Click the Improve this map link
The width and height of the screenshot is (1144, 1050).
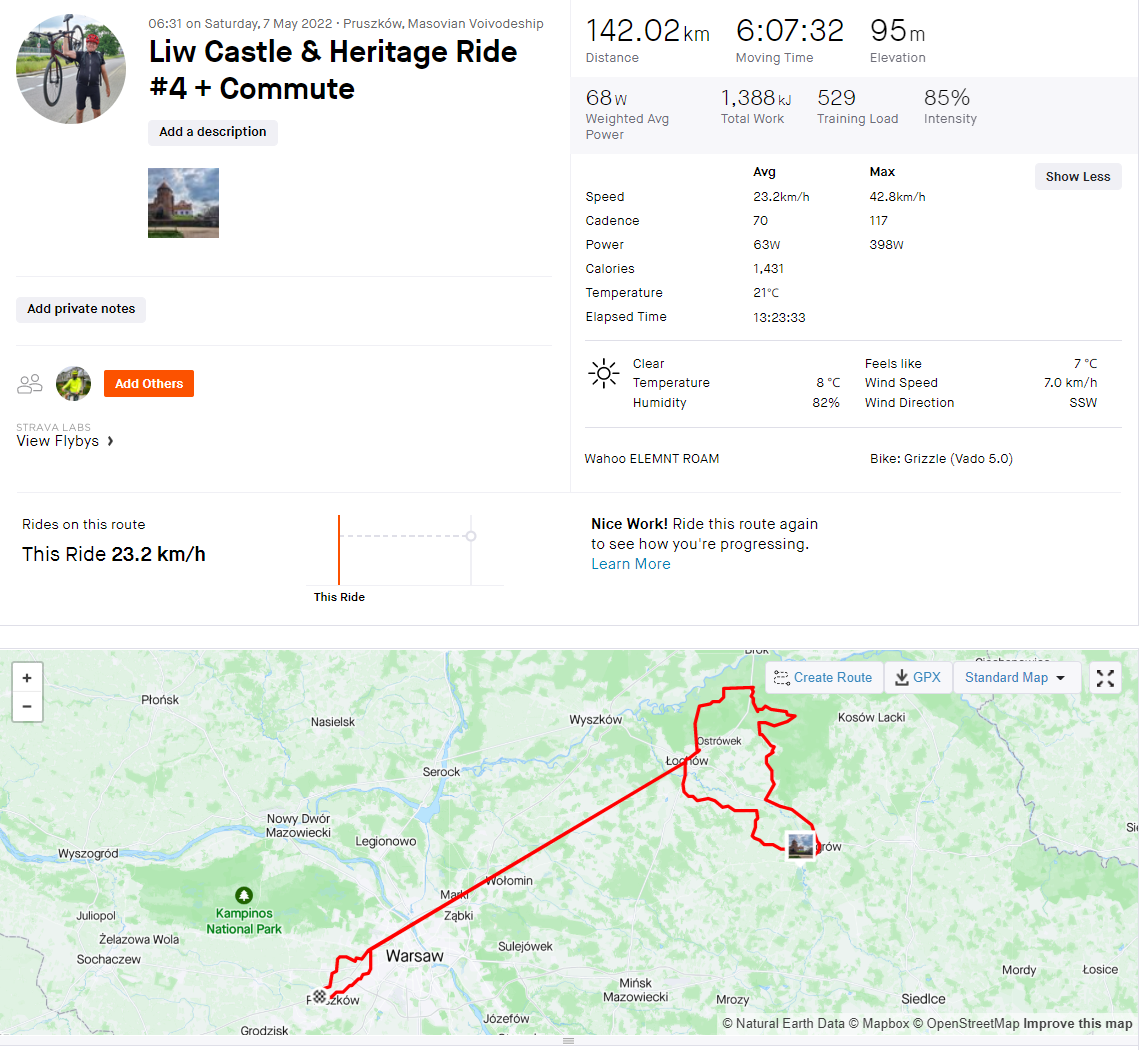pyautogui.click(x=1077, y=1023)
